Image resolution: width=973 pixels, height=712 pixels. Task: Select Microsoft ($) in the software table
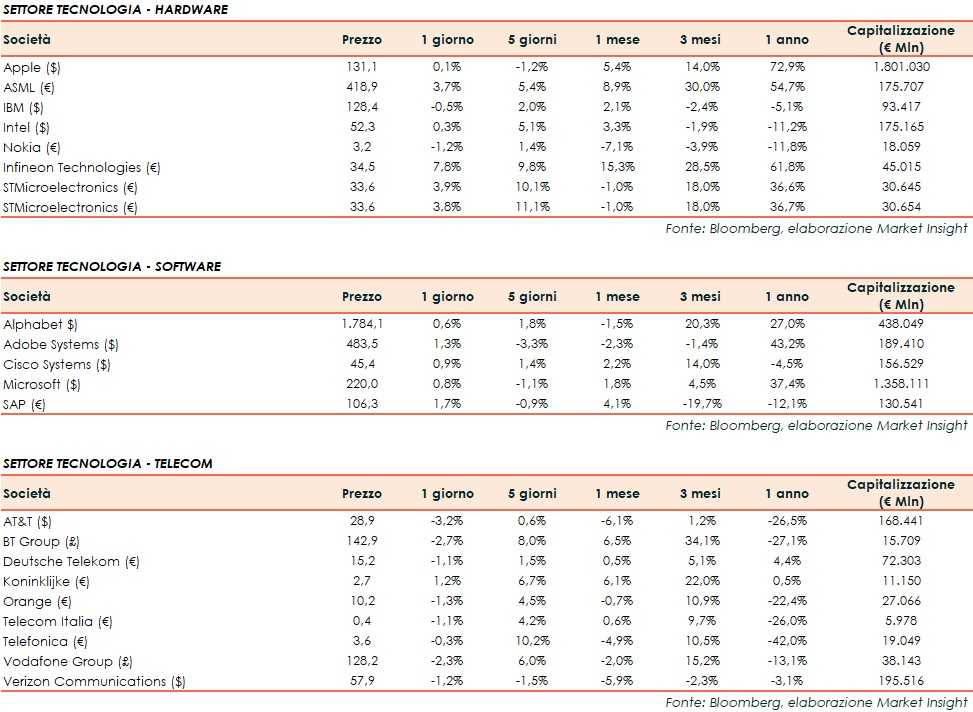coord(42,385)
